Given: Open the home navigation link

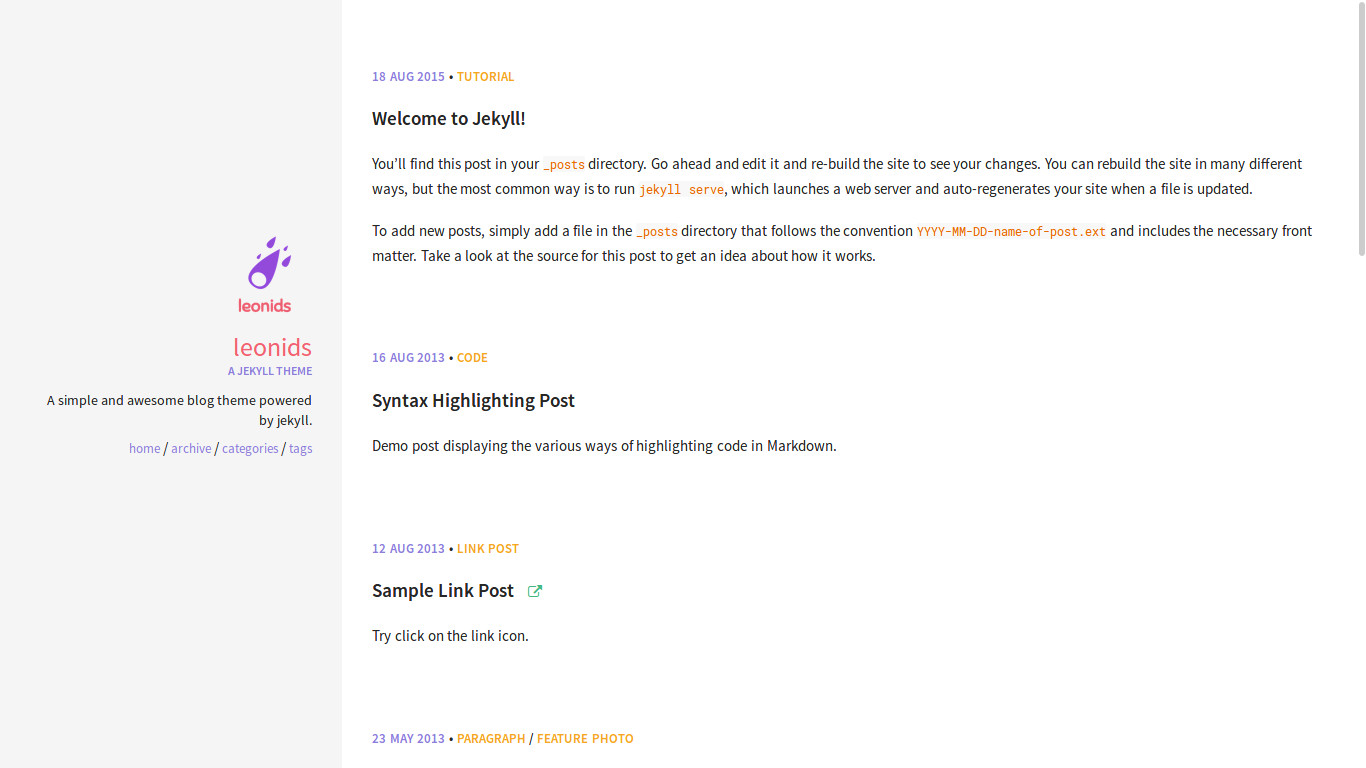Looking at the screenshot, I should (144, 448).
